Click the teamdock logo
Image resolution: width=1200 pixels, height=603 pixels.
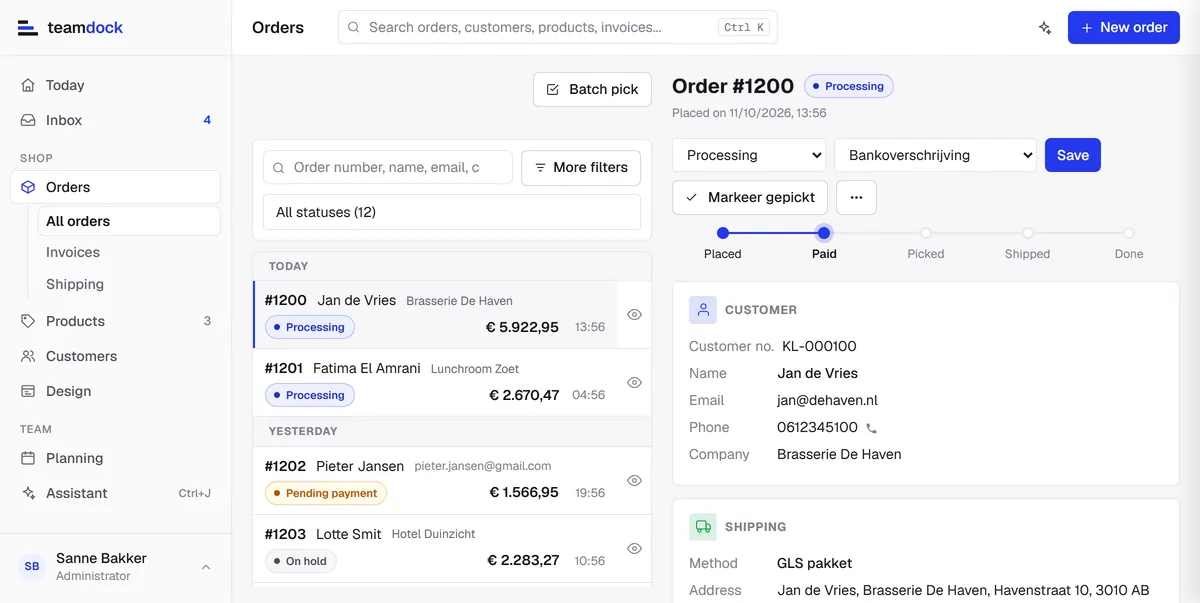[70, 28]
